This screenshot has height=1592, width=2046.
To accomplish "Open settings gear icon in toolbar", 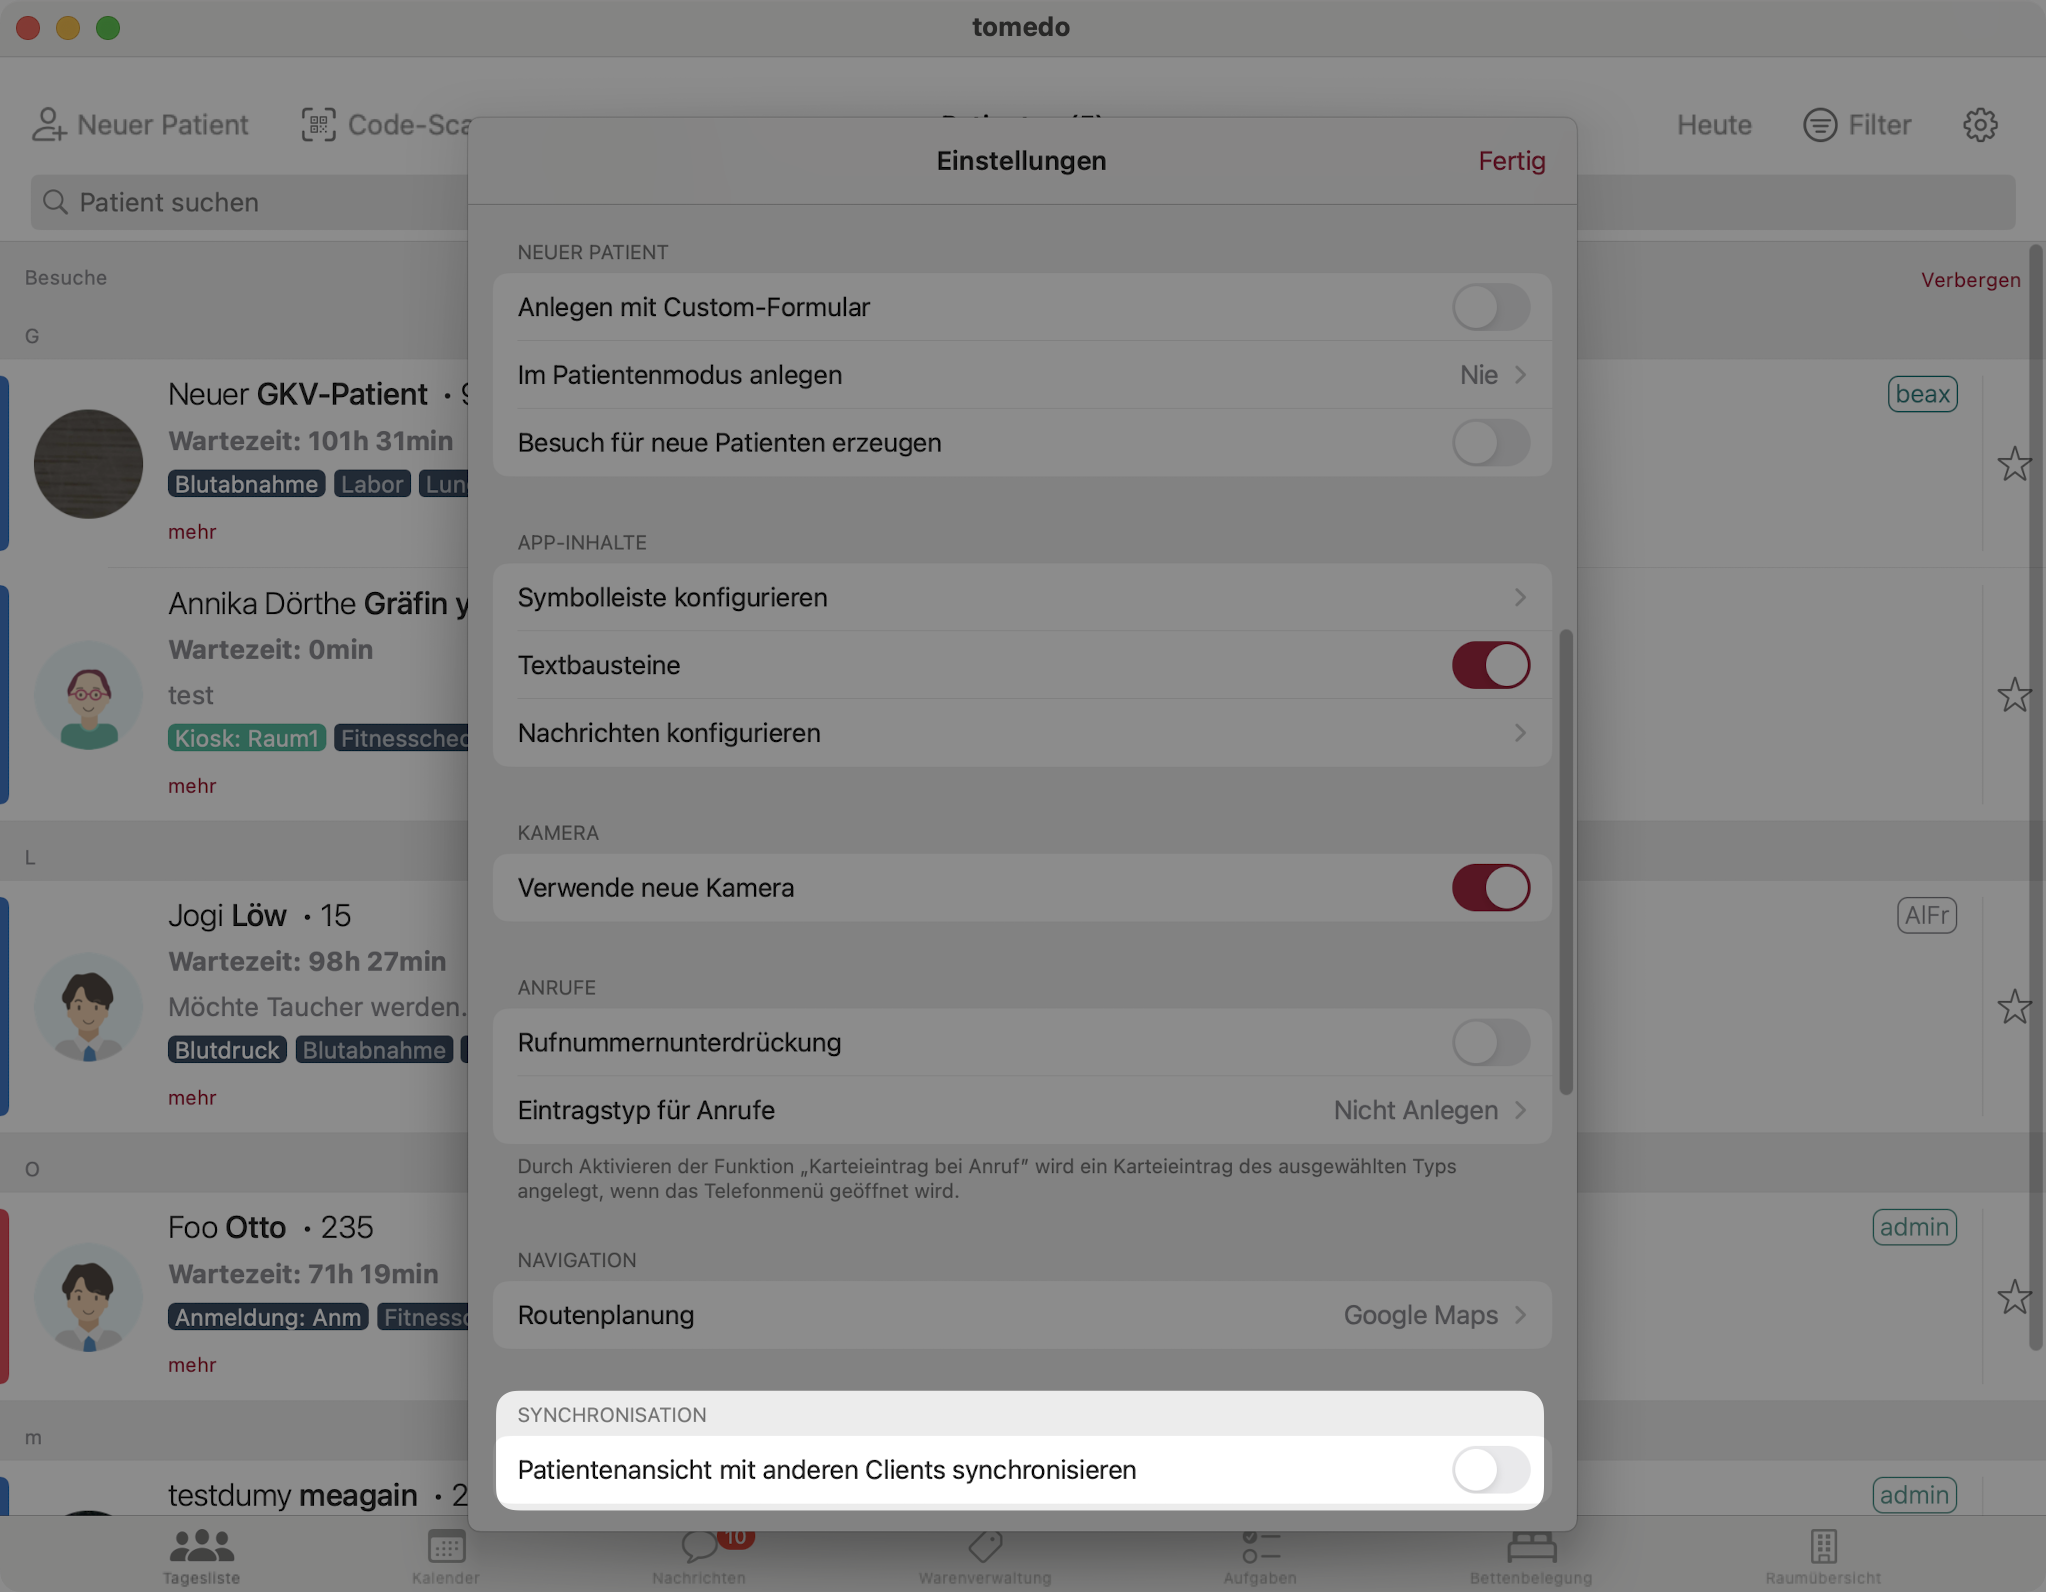I will click(1980, 125).
